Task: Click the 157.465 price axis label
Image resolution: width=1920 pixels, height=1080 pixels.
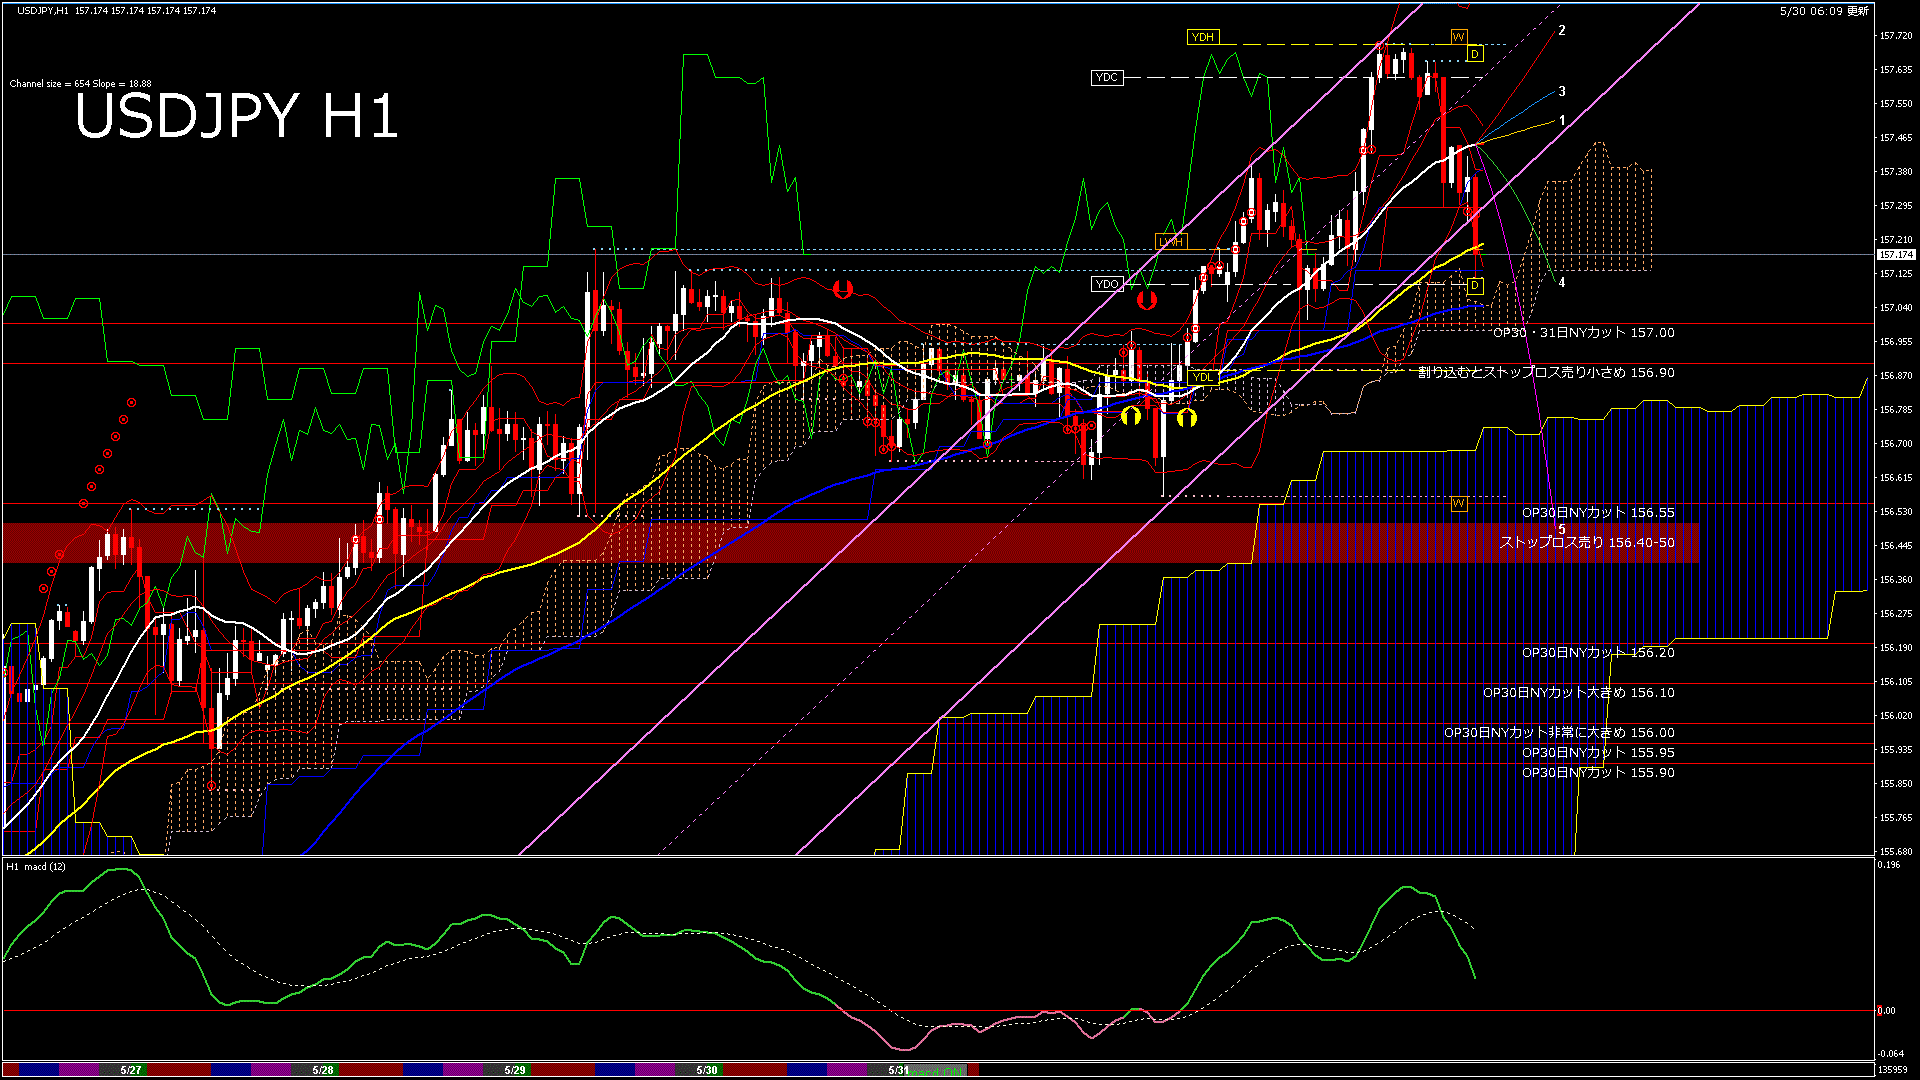Action: pos(1896,138)
